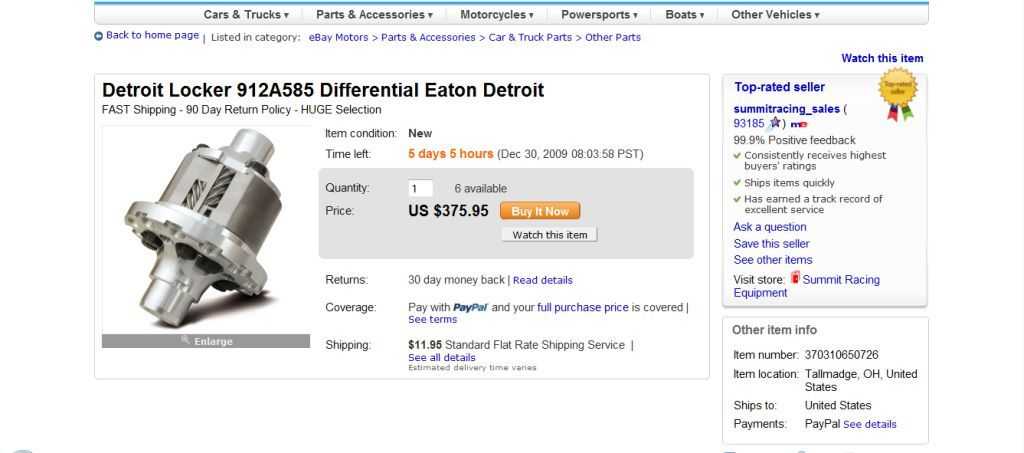Open the Read details returns link
Screen dimensions: 1024x453
(x=543, y=280)
